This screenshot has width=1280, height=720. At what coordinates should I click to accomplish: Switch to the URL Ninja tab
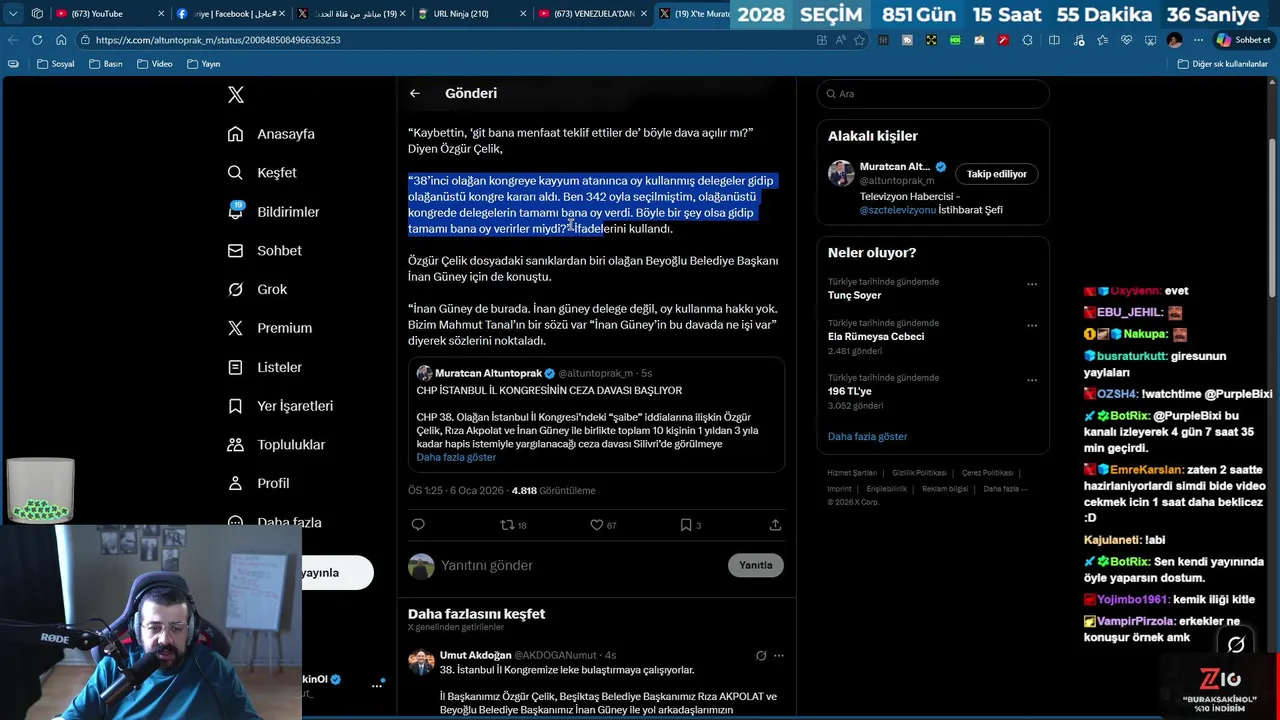(471, 14)
